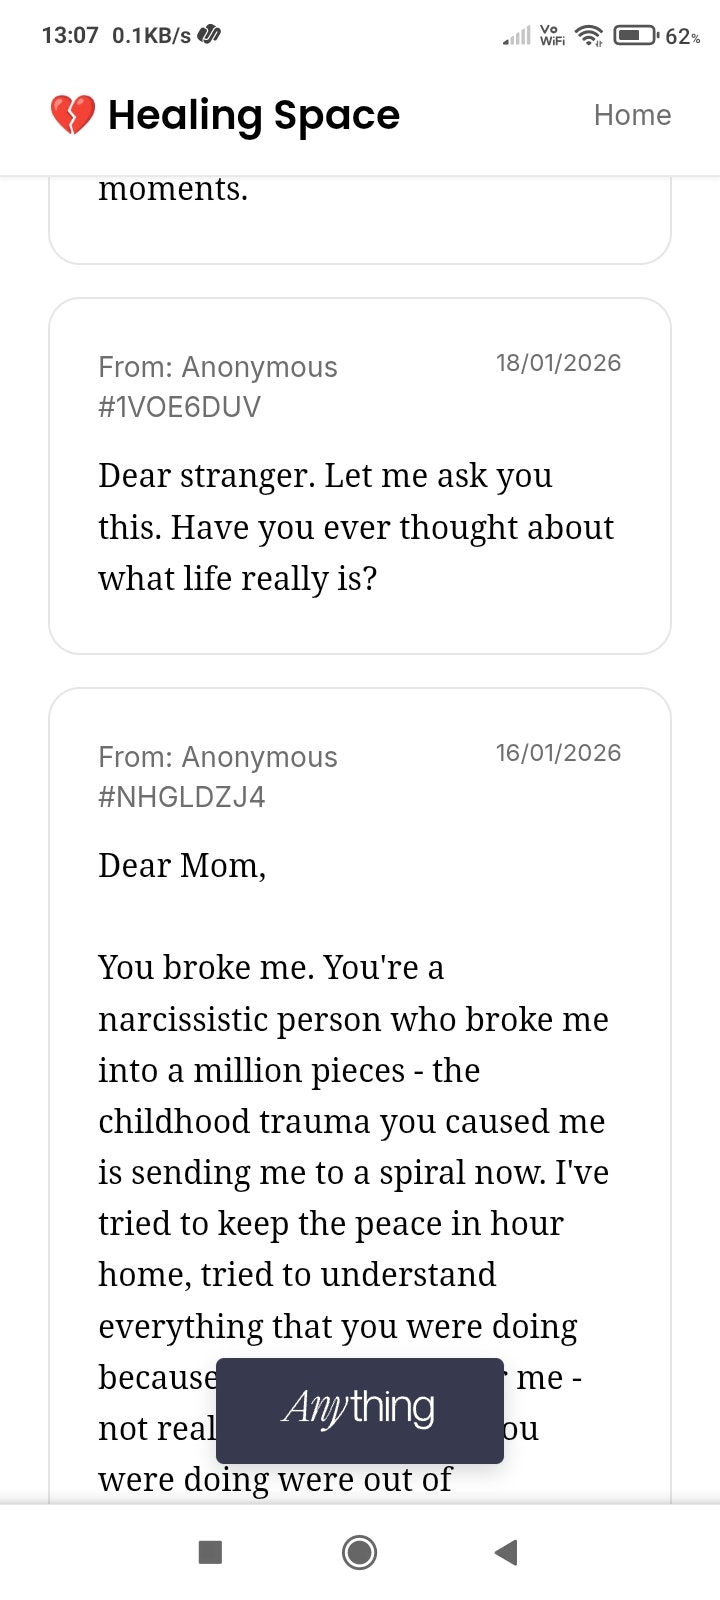
Task: Tap the 13:07 clock in status bar
Action: (70, 35)
